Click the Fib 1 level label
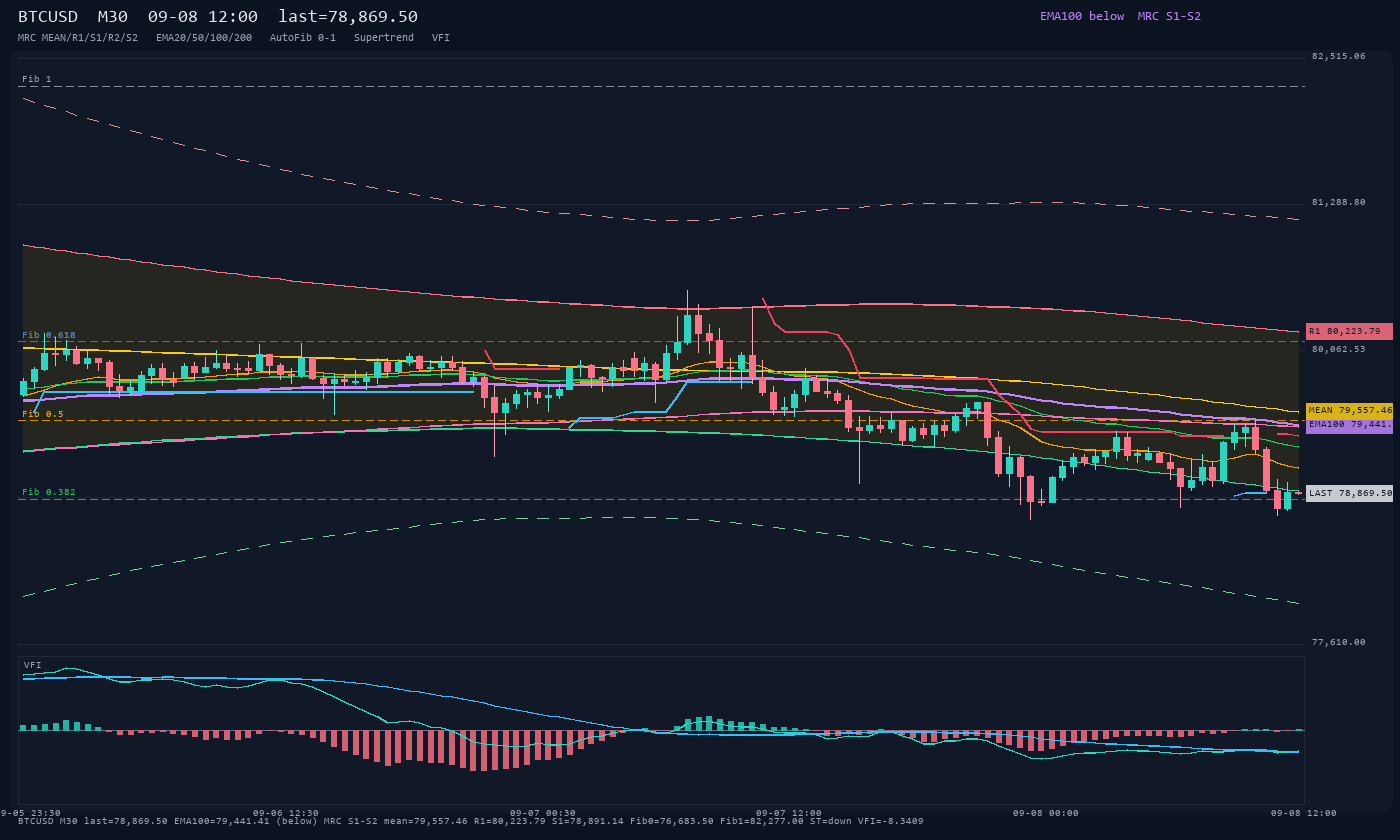The width and height of the screenshot is (1400, 840). pyautogui.click(x=37, y=79)
